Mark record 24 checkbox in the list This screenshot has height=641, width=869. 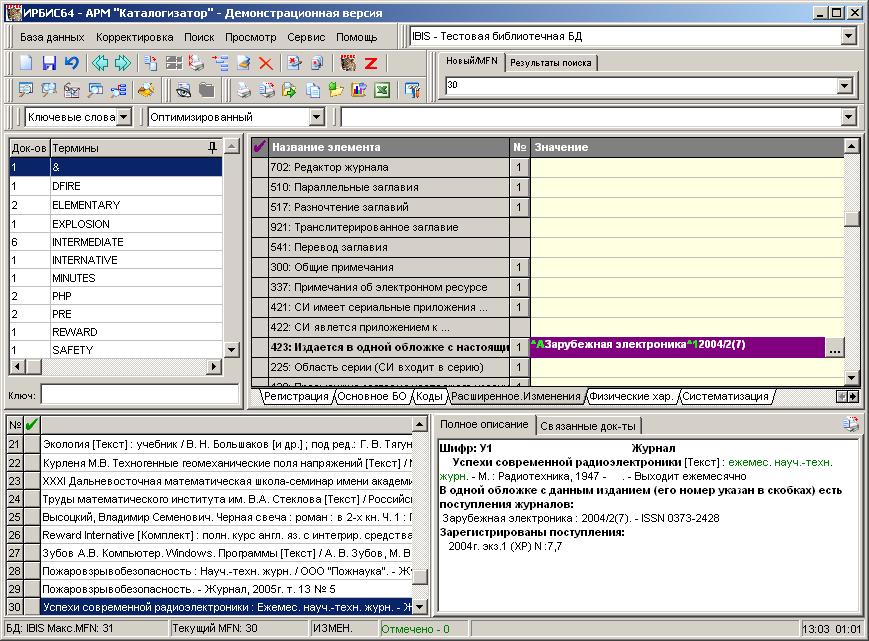pyautogui.click(x=32, y=499)
